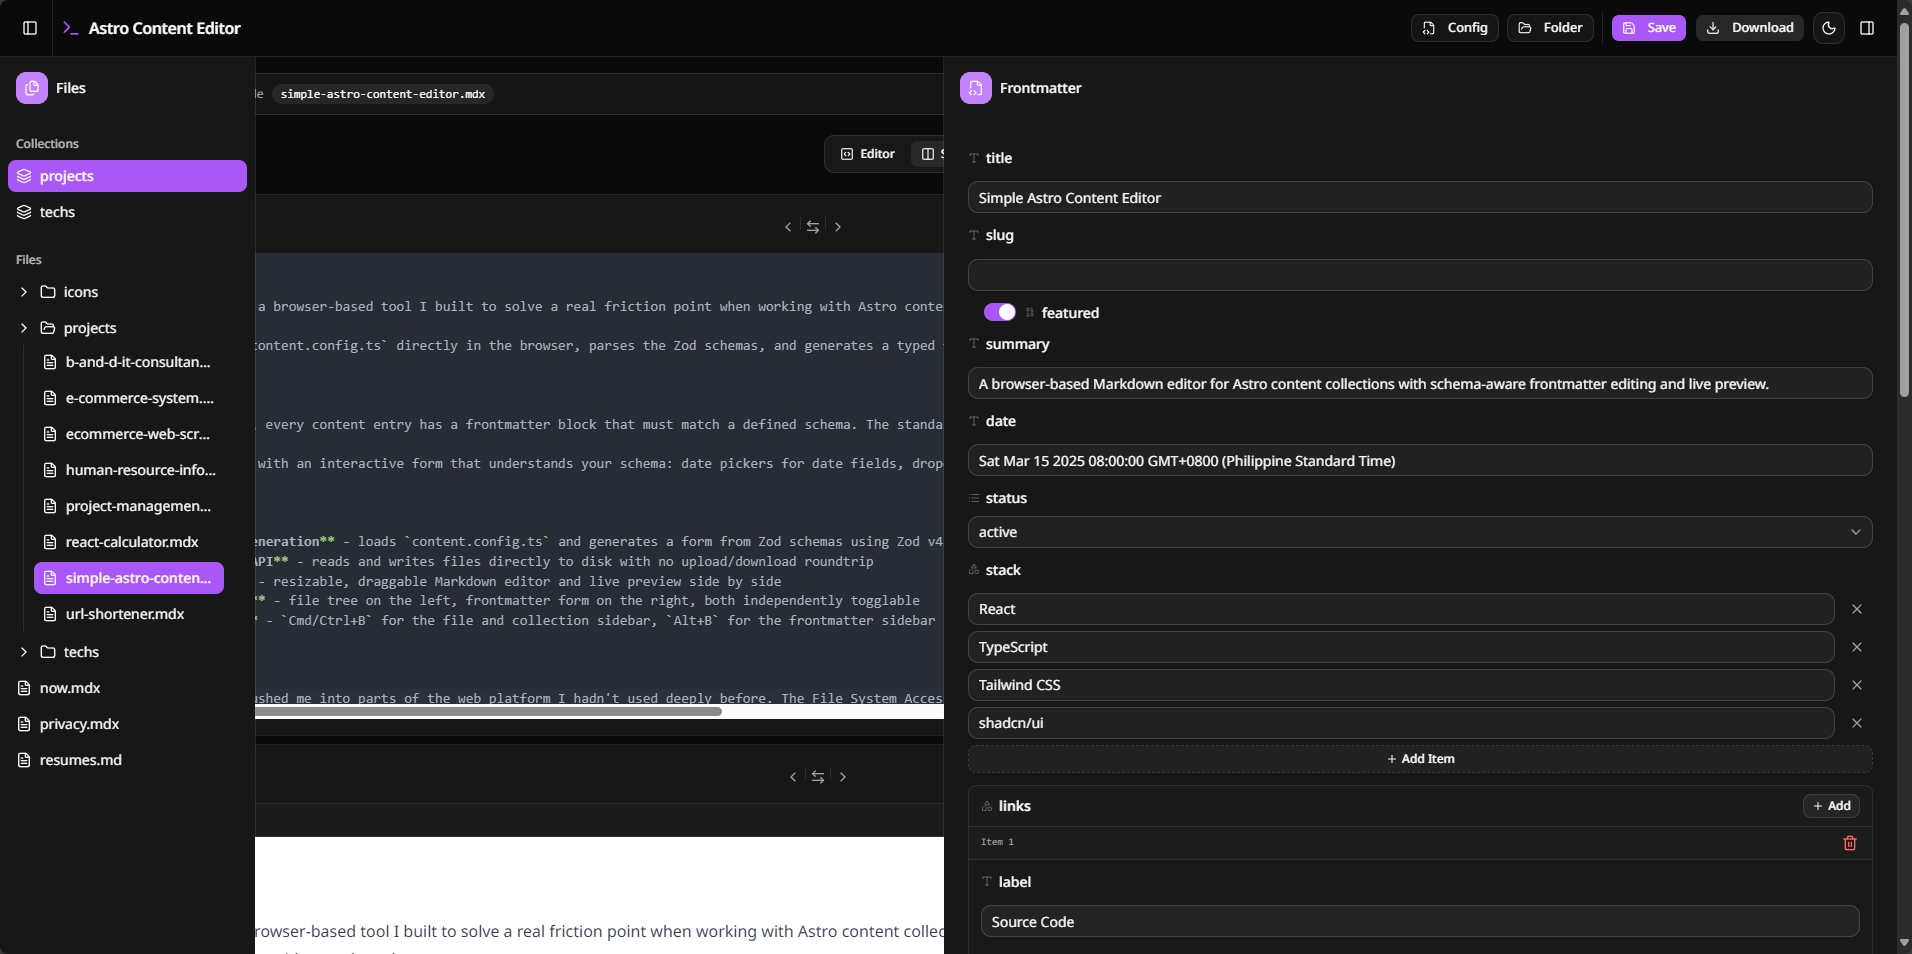This screenshot has width=1912, height=954.
Task: Select the techs collection
Action: pyautogui.click(x=58, y=211)
